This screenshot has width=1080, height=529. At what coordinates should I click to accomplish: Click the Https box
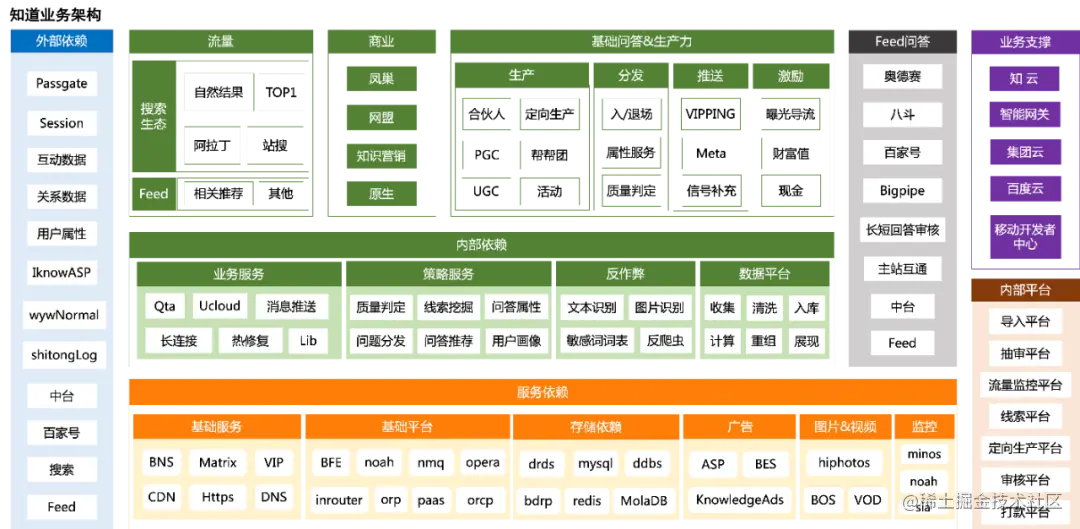pos(218,497)
